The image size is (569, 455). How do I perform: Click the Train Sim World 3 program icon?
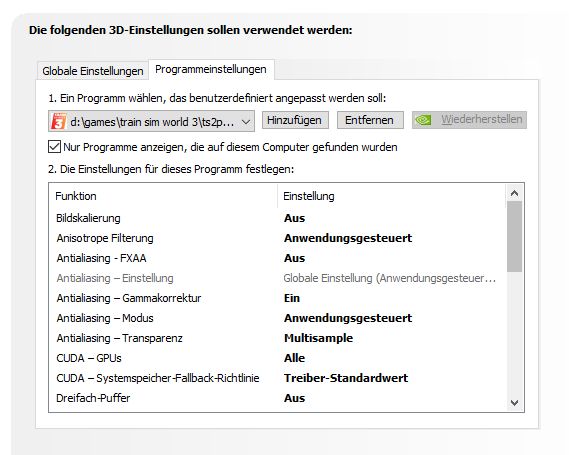(x=58, y=121)
